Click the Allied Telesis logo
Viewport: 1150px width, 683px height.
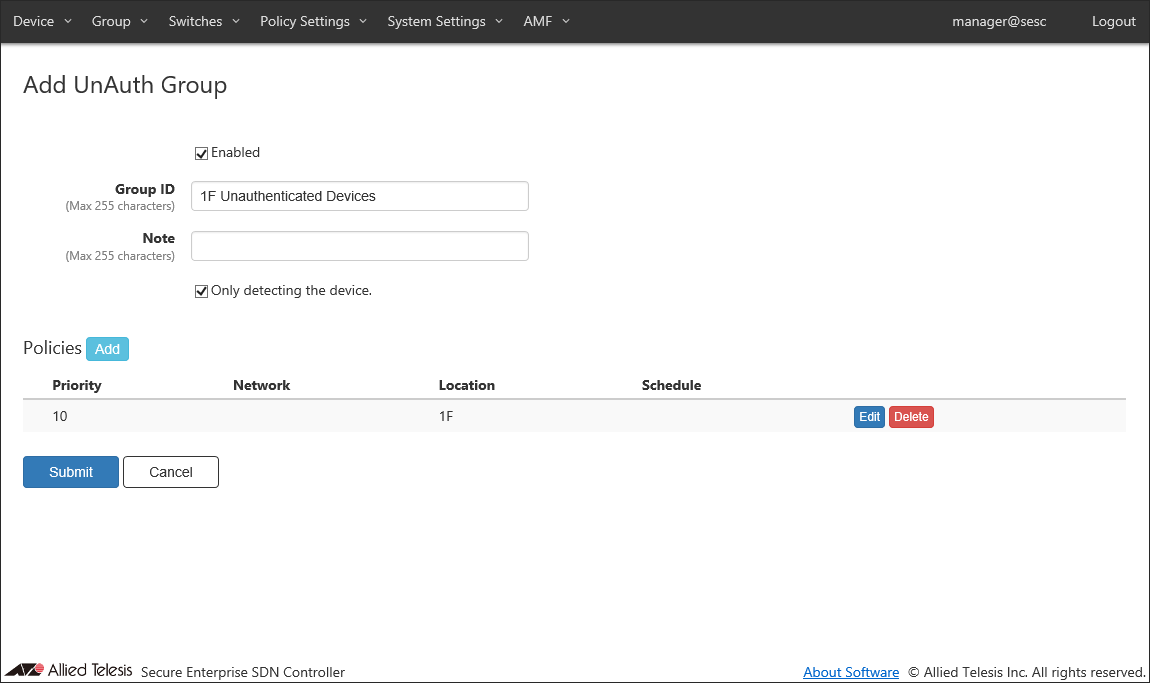[69, 670]
